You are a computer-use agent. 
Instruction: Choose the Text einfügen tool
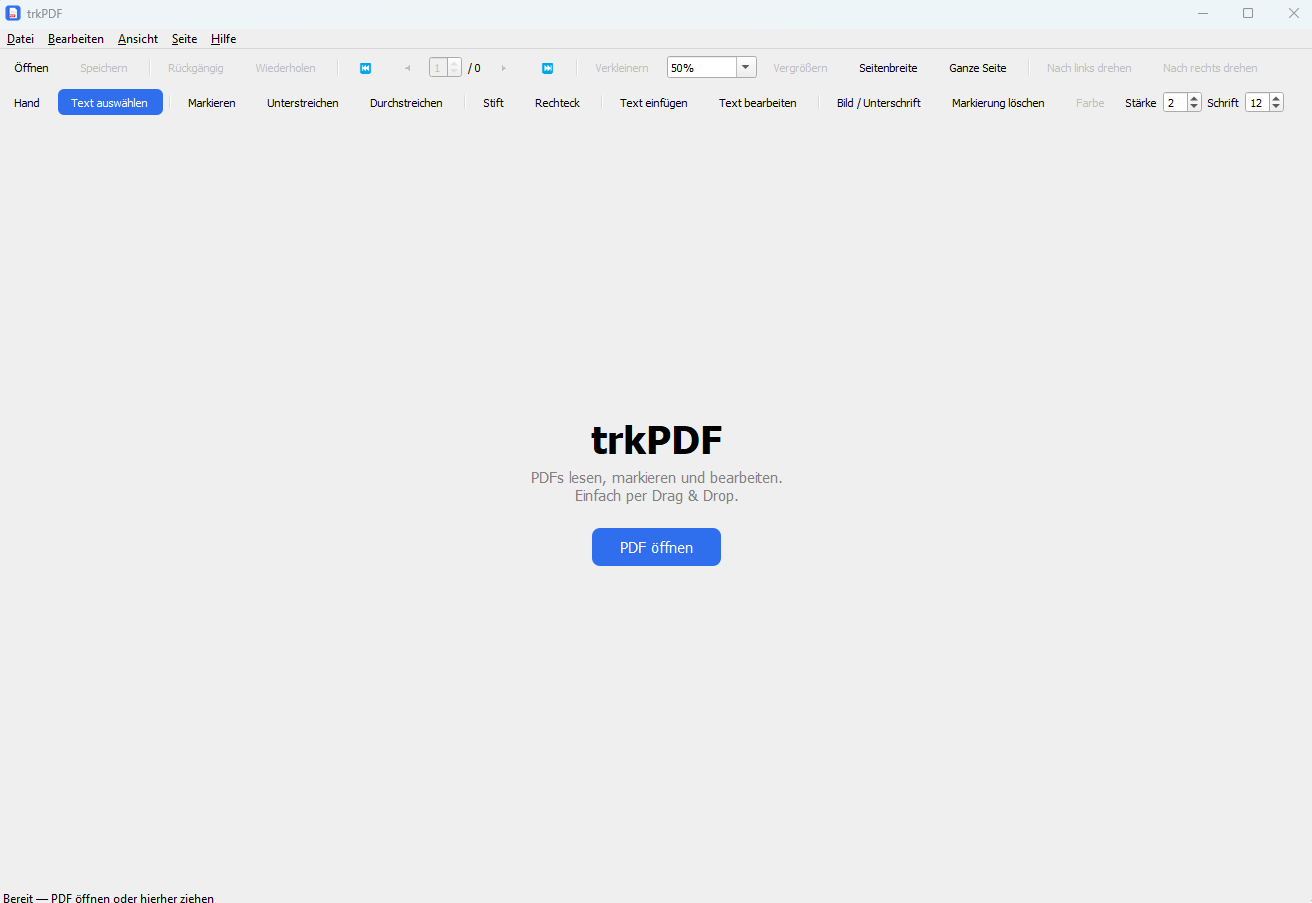click(654, 103)
